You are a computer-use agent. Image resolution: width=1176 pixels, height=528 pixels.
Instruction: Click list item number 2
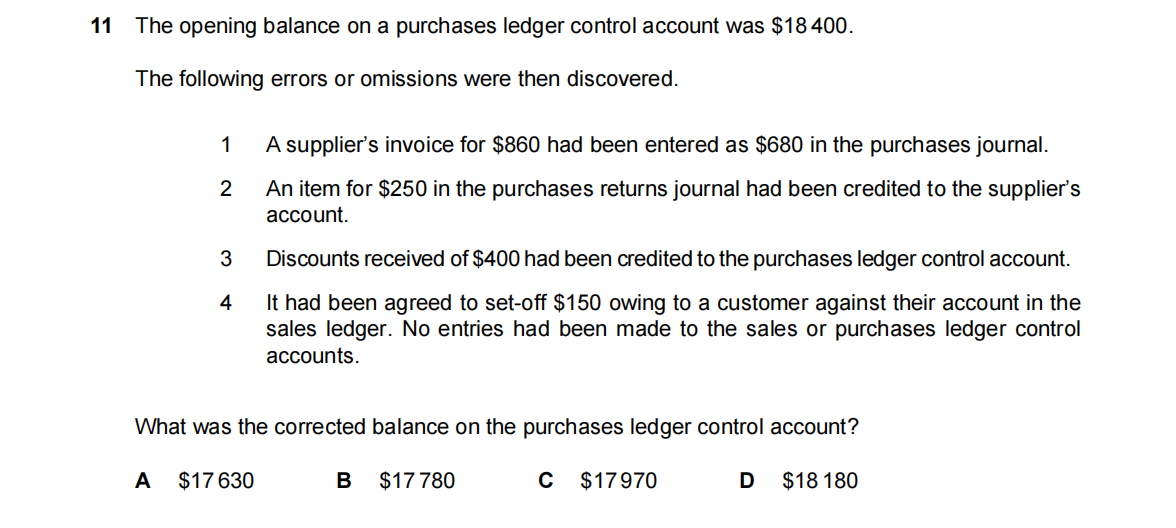click(226, 189)
